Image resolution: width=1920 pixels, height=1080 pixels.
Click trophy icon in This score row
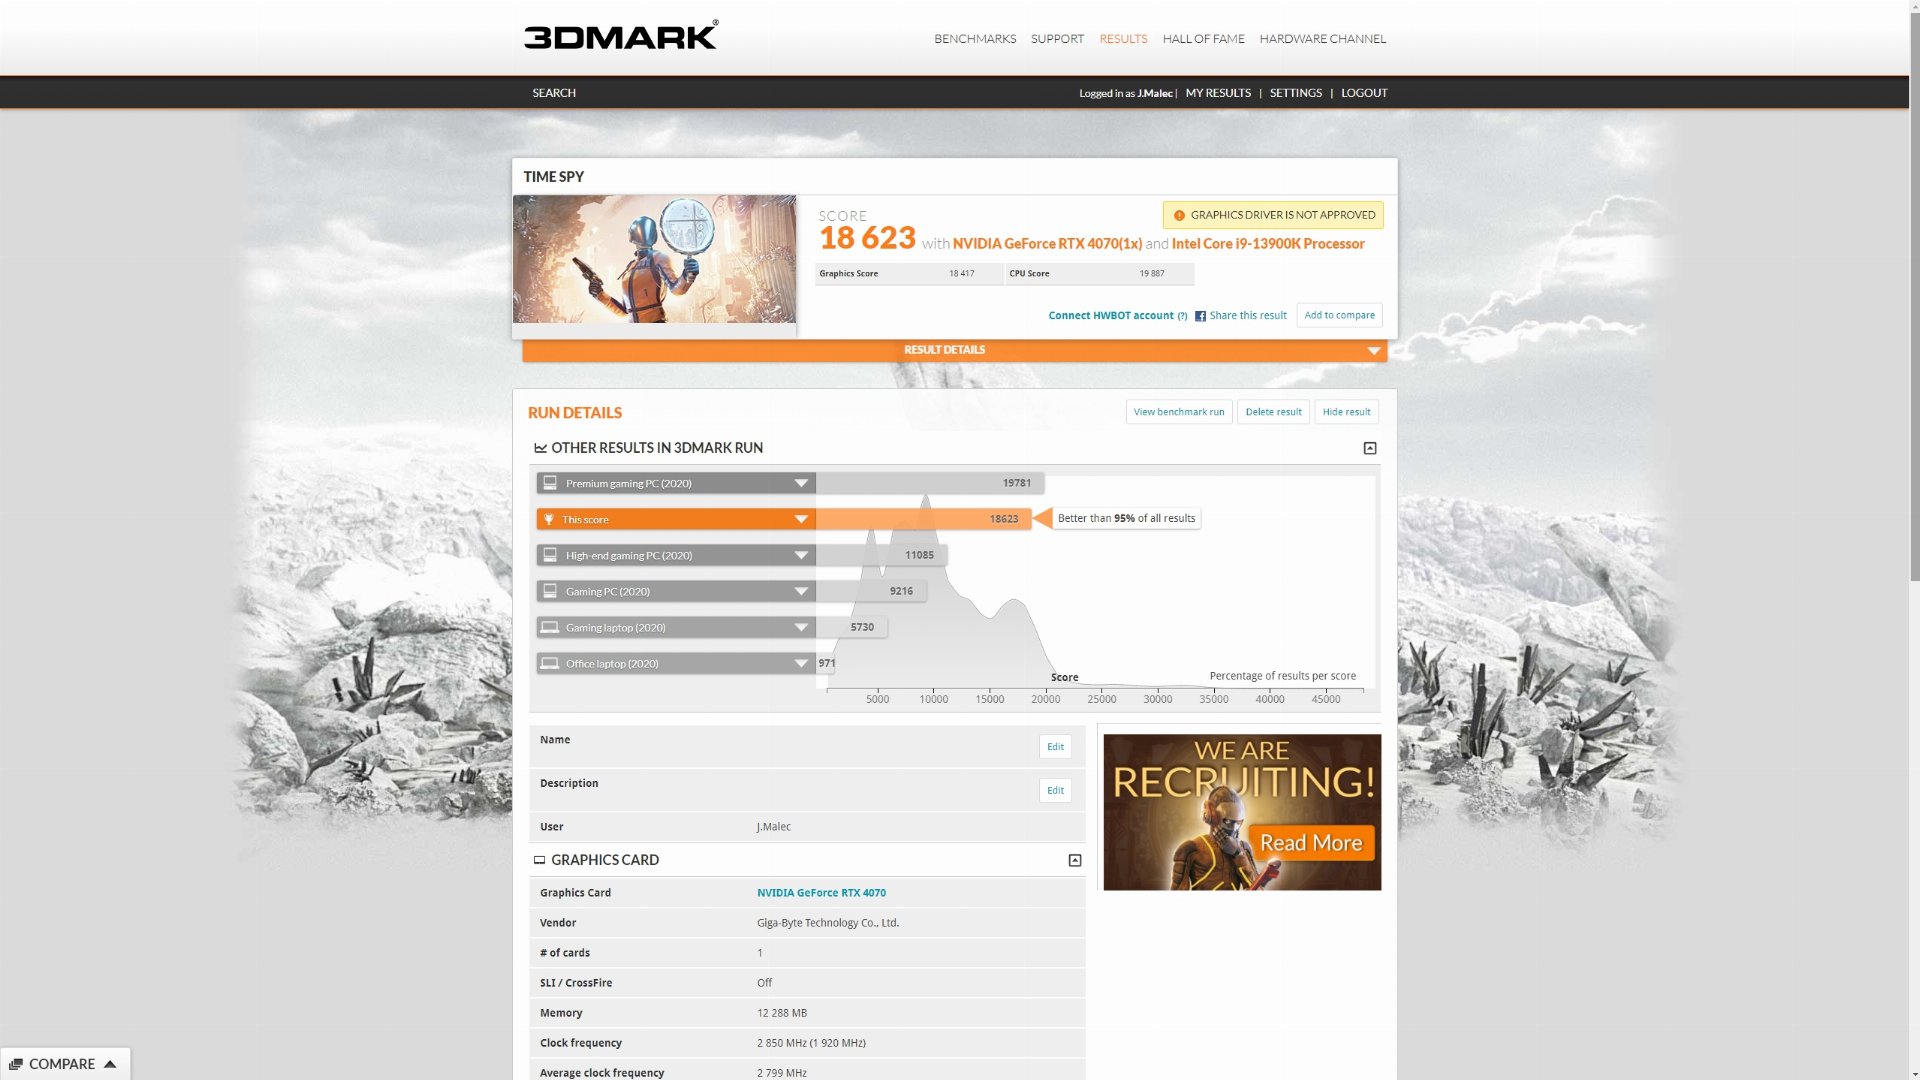[x=548, y=519]
